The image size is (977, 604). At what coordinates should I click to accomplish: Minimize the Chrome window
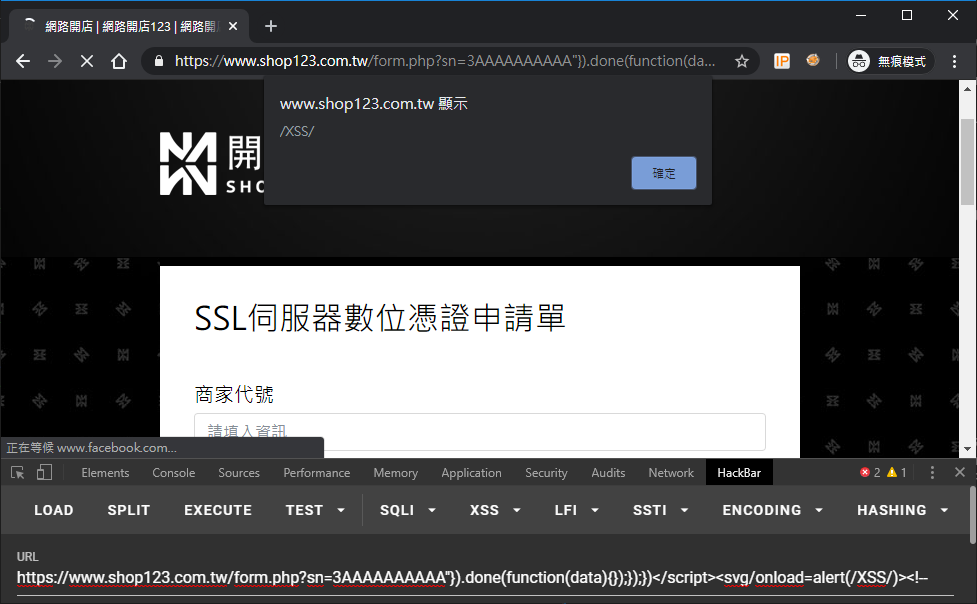(x=861, y=15)
